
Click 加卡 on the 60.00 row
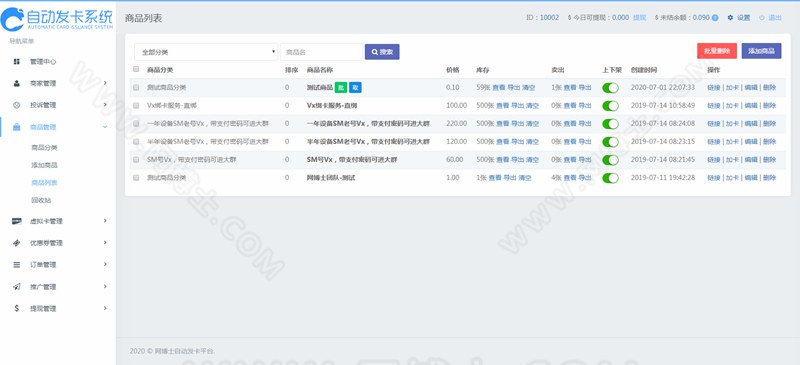coord(732,160)
